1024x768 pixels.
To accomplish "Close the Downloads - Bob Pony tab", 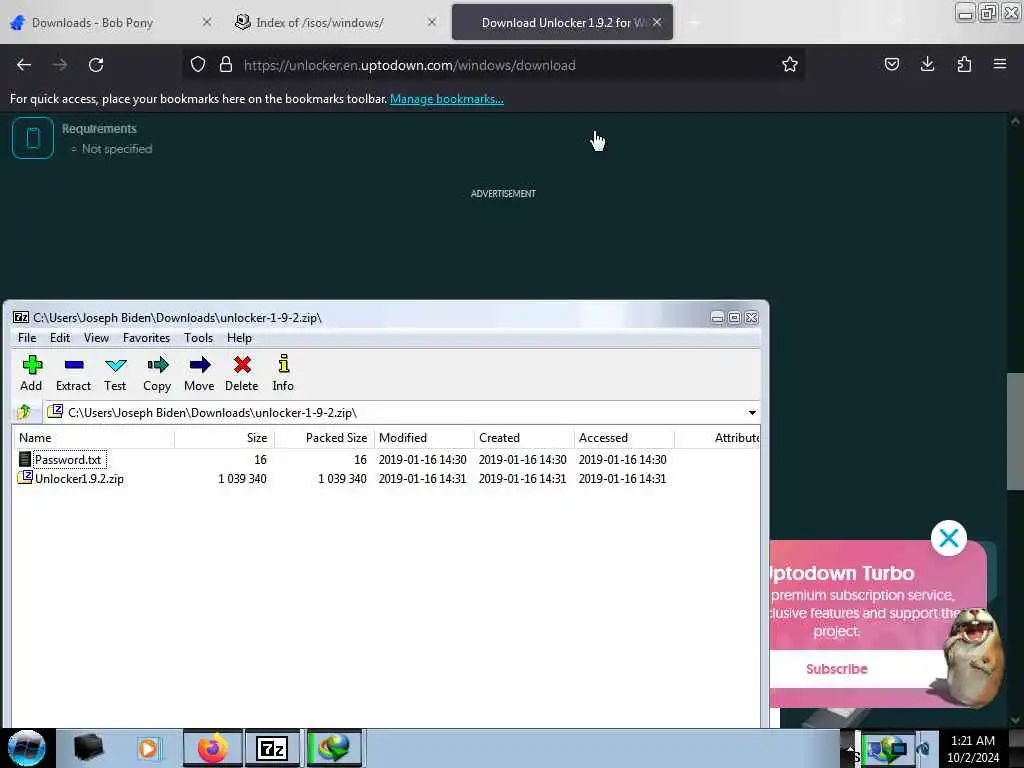I will [206, 22].
